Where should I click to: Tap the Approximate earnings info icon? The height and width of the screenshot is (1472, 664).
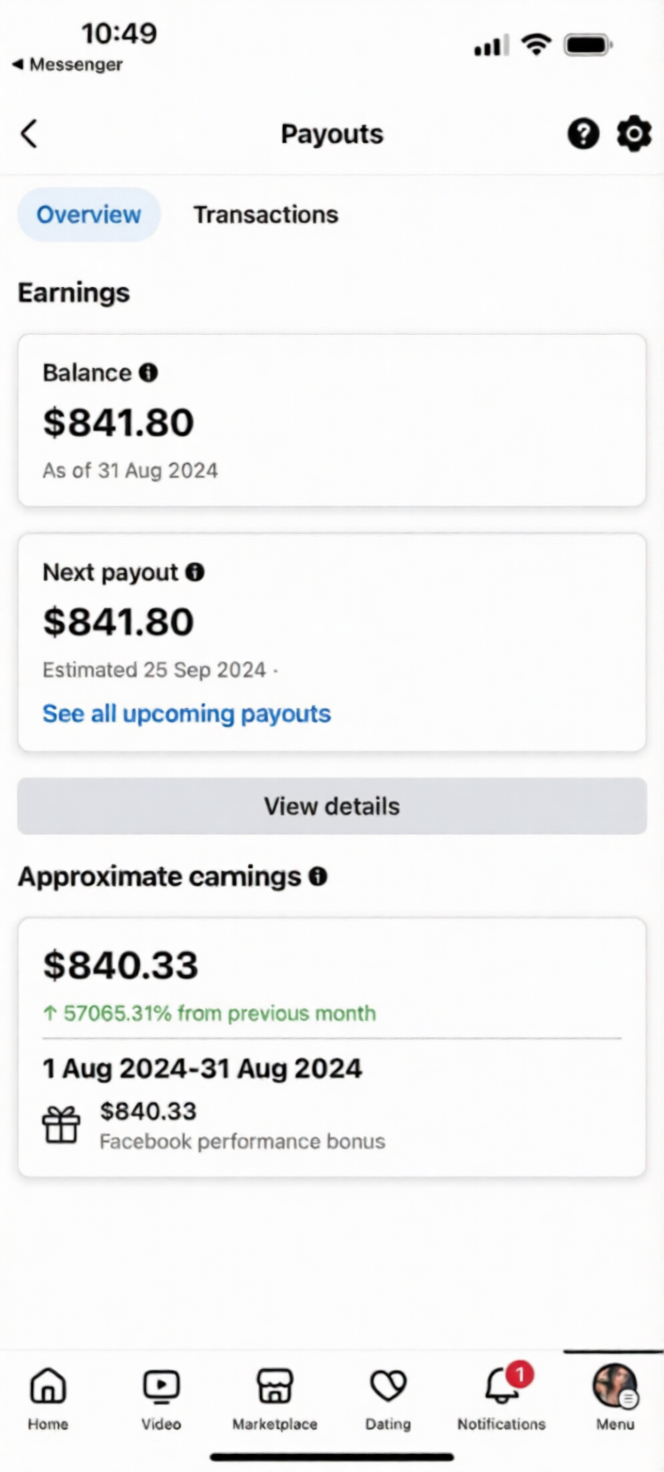point(318,877)
